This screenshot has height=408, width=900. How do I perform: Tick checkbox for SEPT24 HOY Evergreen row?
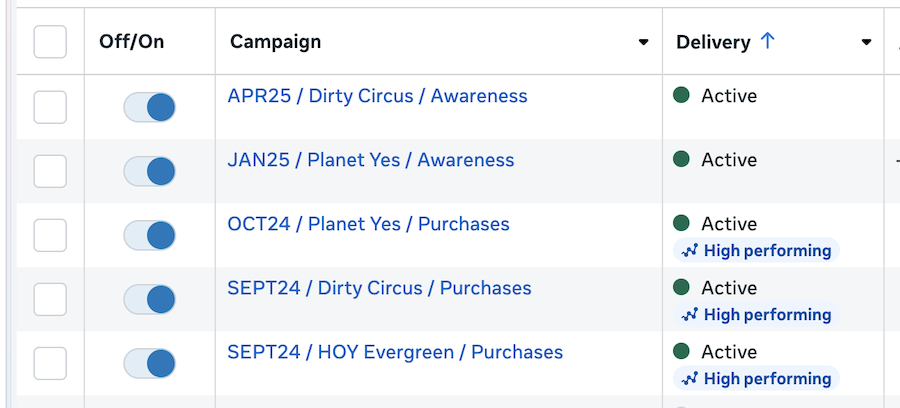50,363
